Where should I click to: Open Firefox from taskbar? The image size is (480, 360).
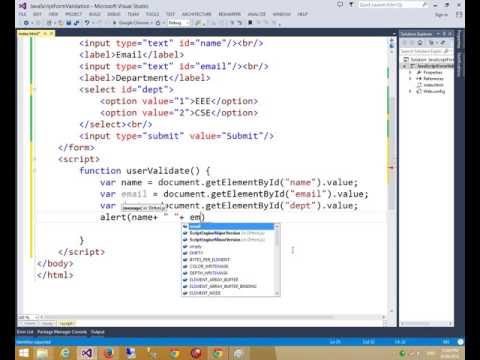(109, 353)
